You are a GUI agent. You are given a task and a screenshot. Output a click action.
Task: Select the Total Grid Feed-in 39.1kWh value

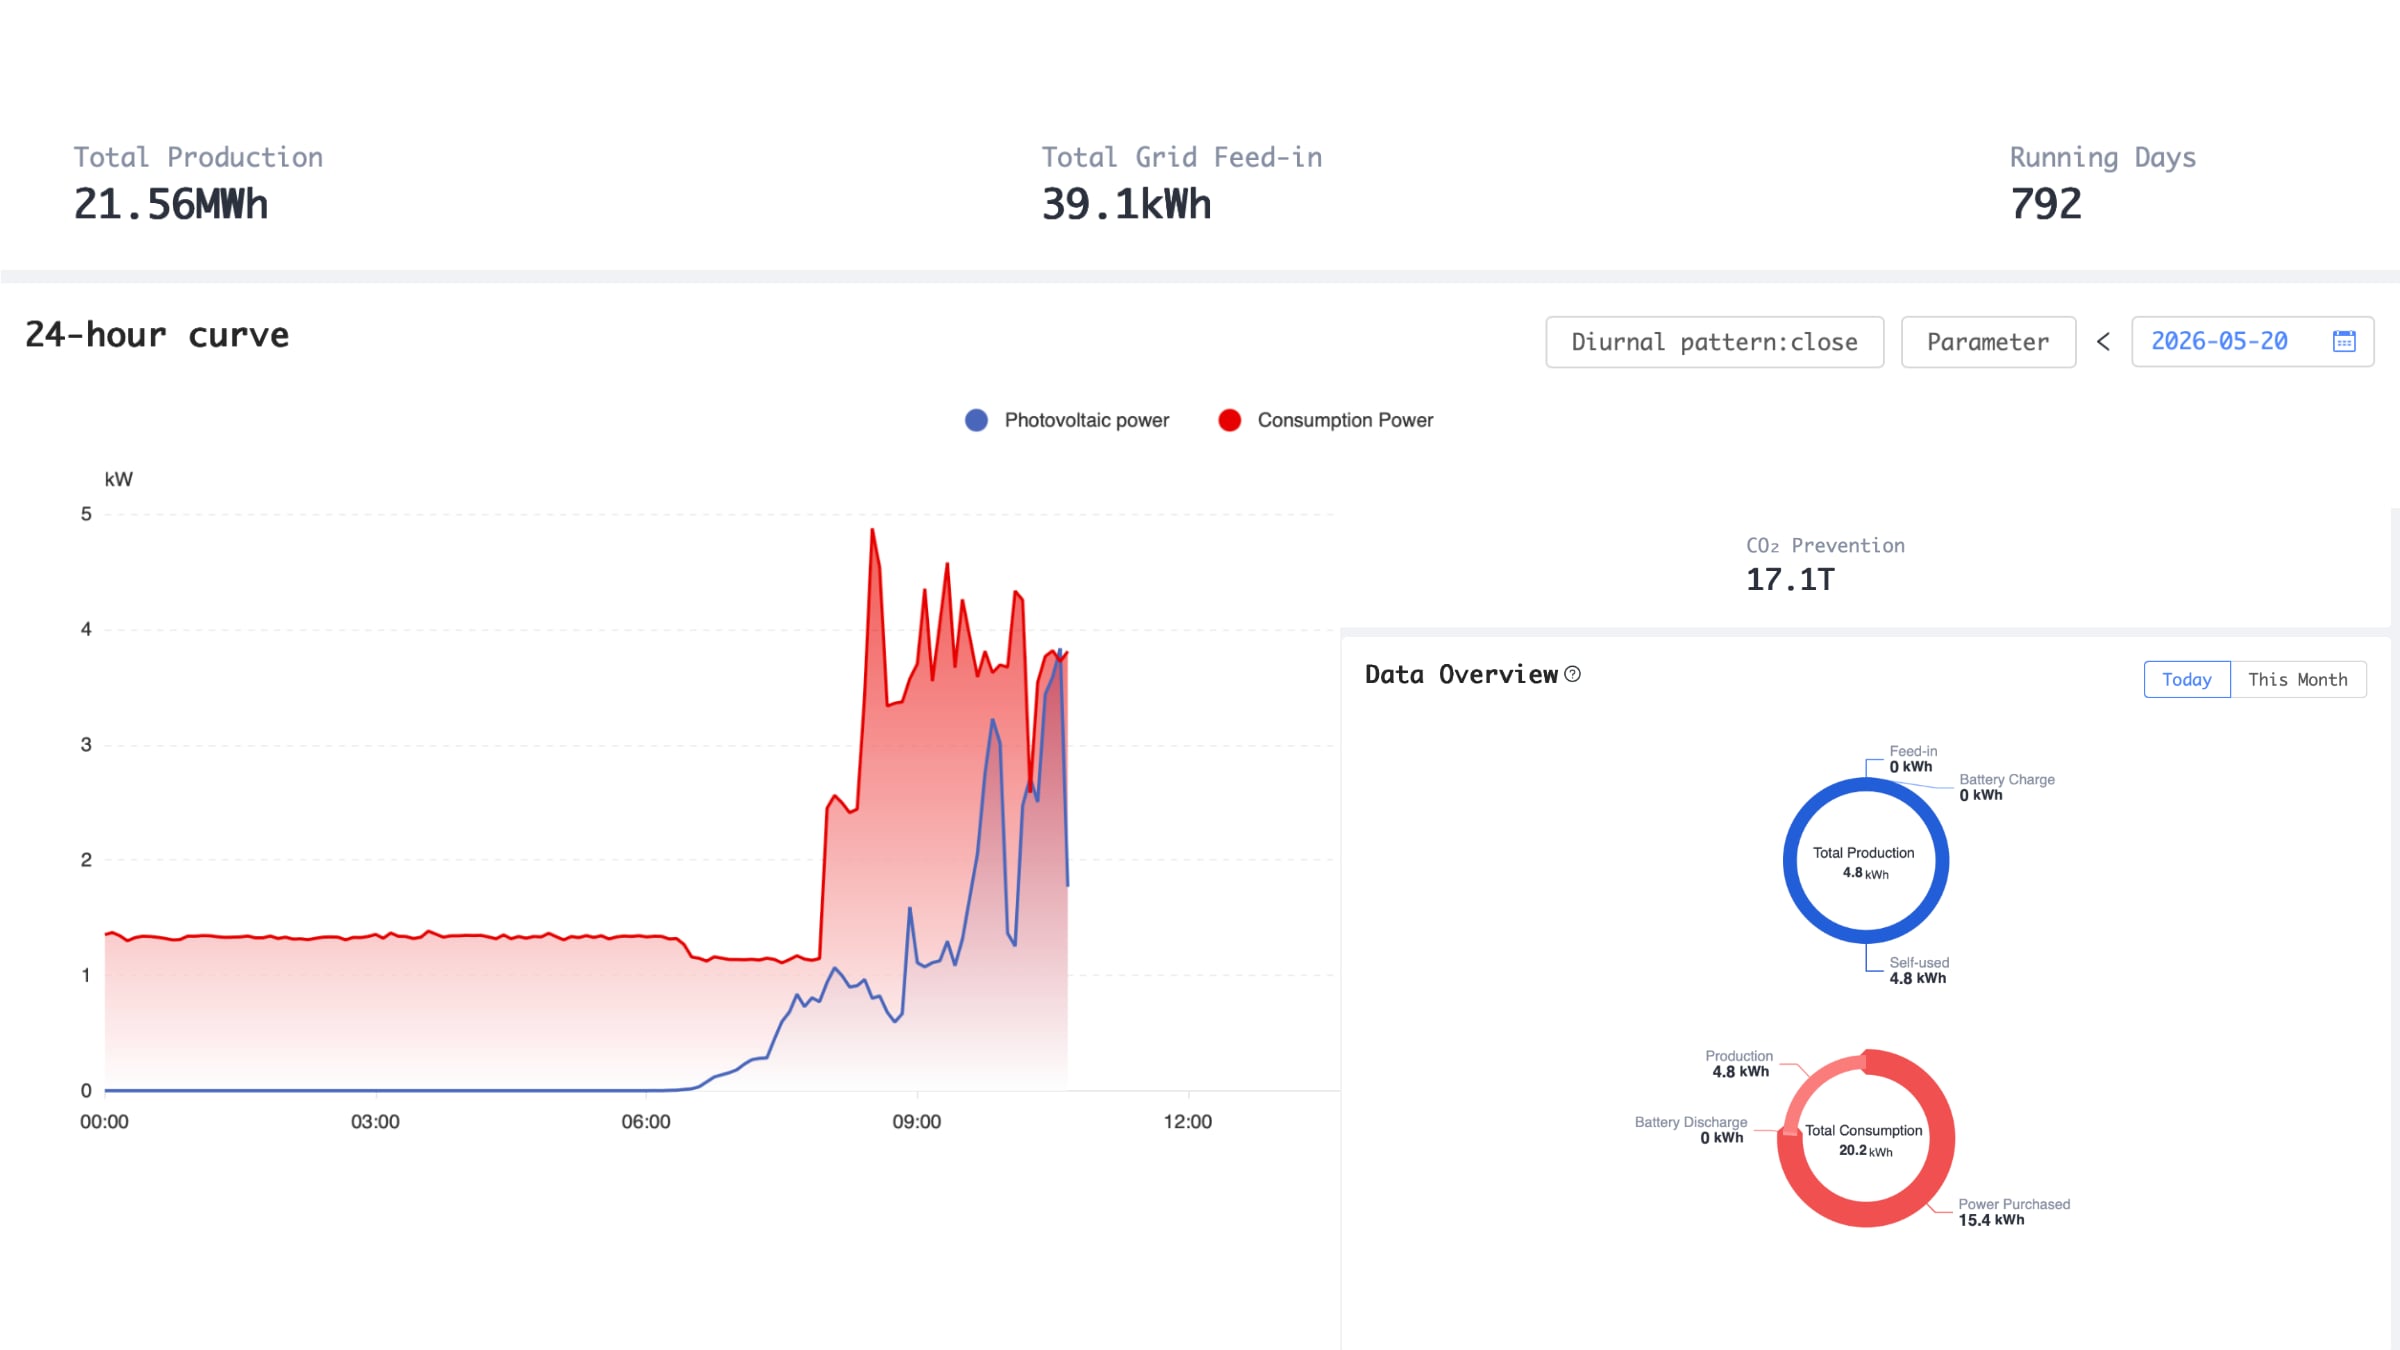(x=1127, y=205)
